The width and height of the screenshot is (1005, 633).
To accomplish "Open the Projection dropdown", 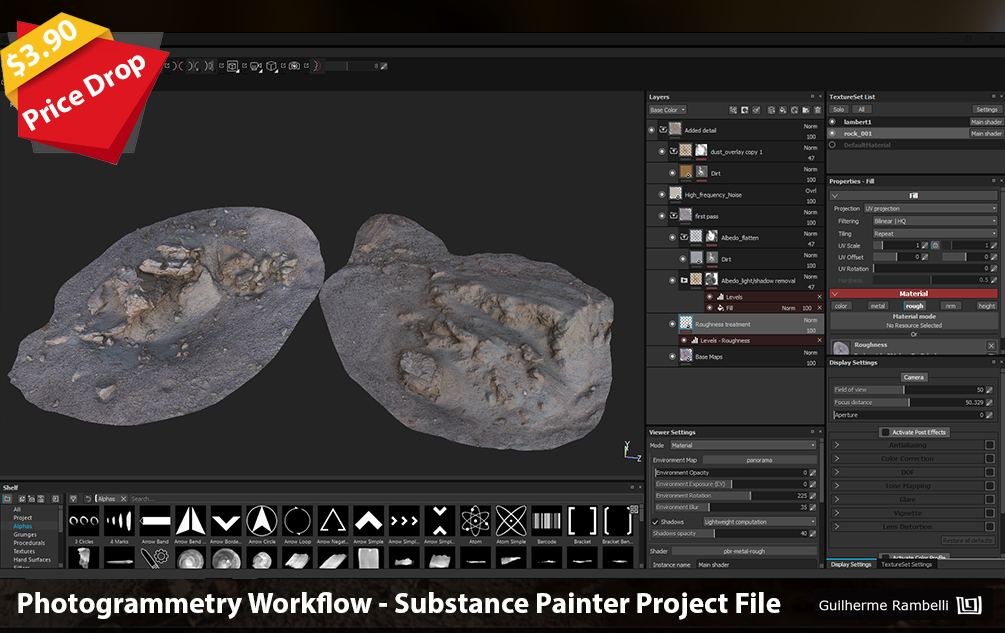I will [x=930, y=209].
